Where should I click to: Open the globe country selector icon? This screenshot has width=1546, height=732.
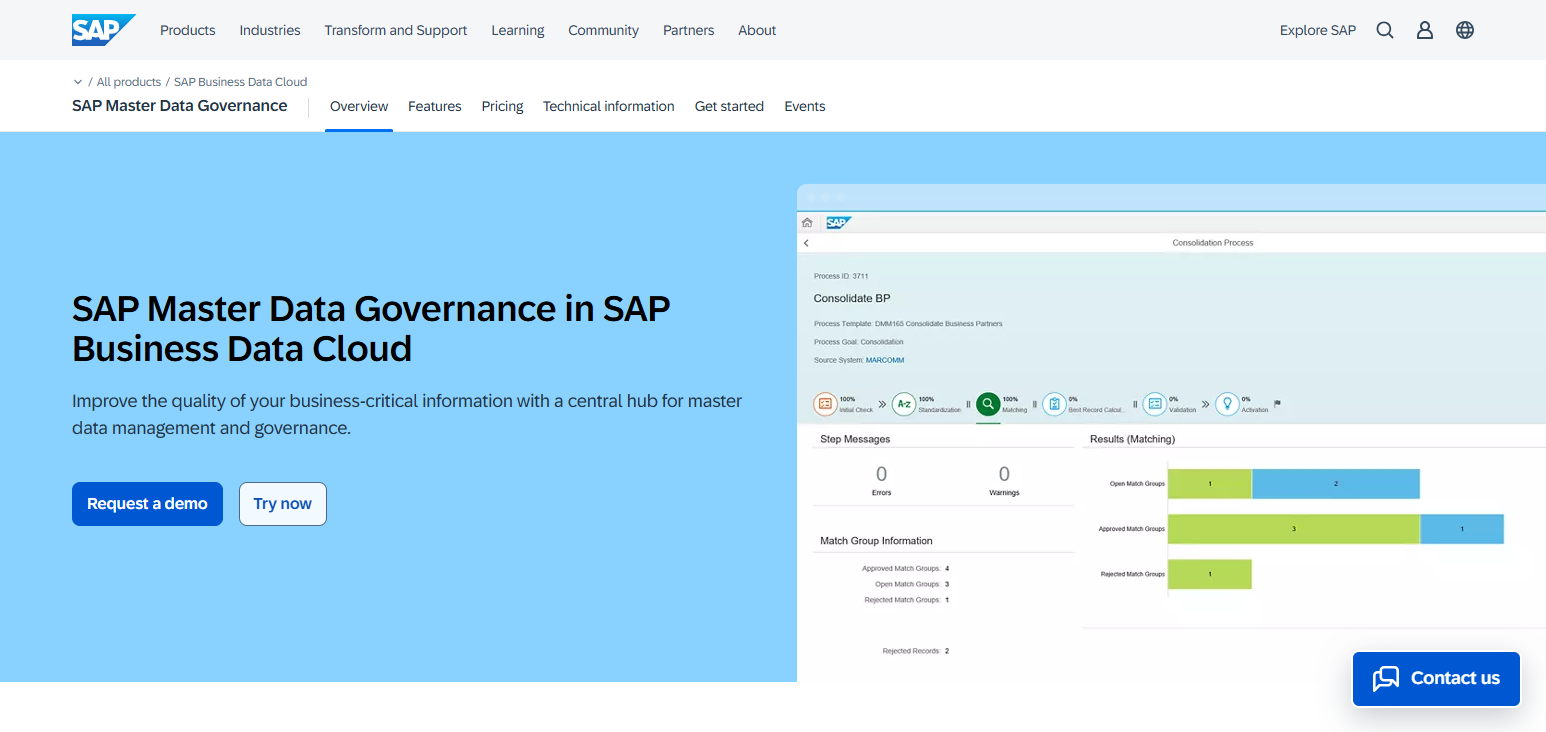[x=1465, y=30]
